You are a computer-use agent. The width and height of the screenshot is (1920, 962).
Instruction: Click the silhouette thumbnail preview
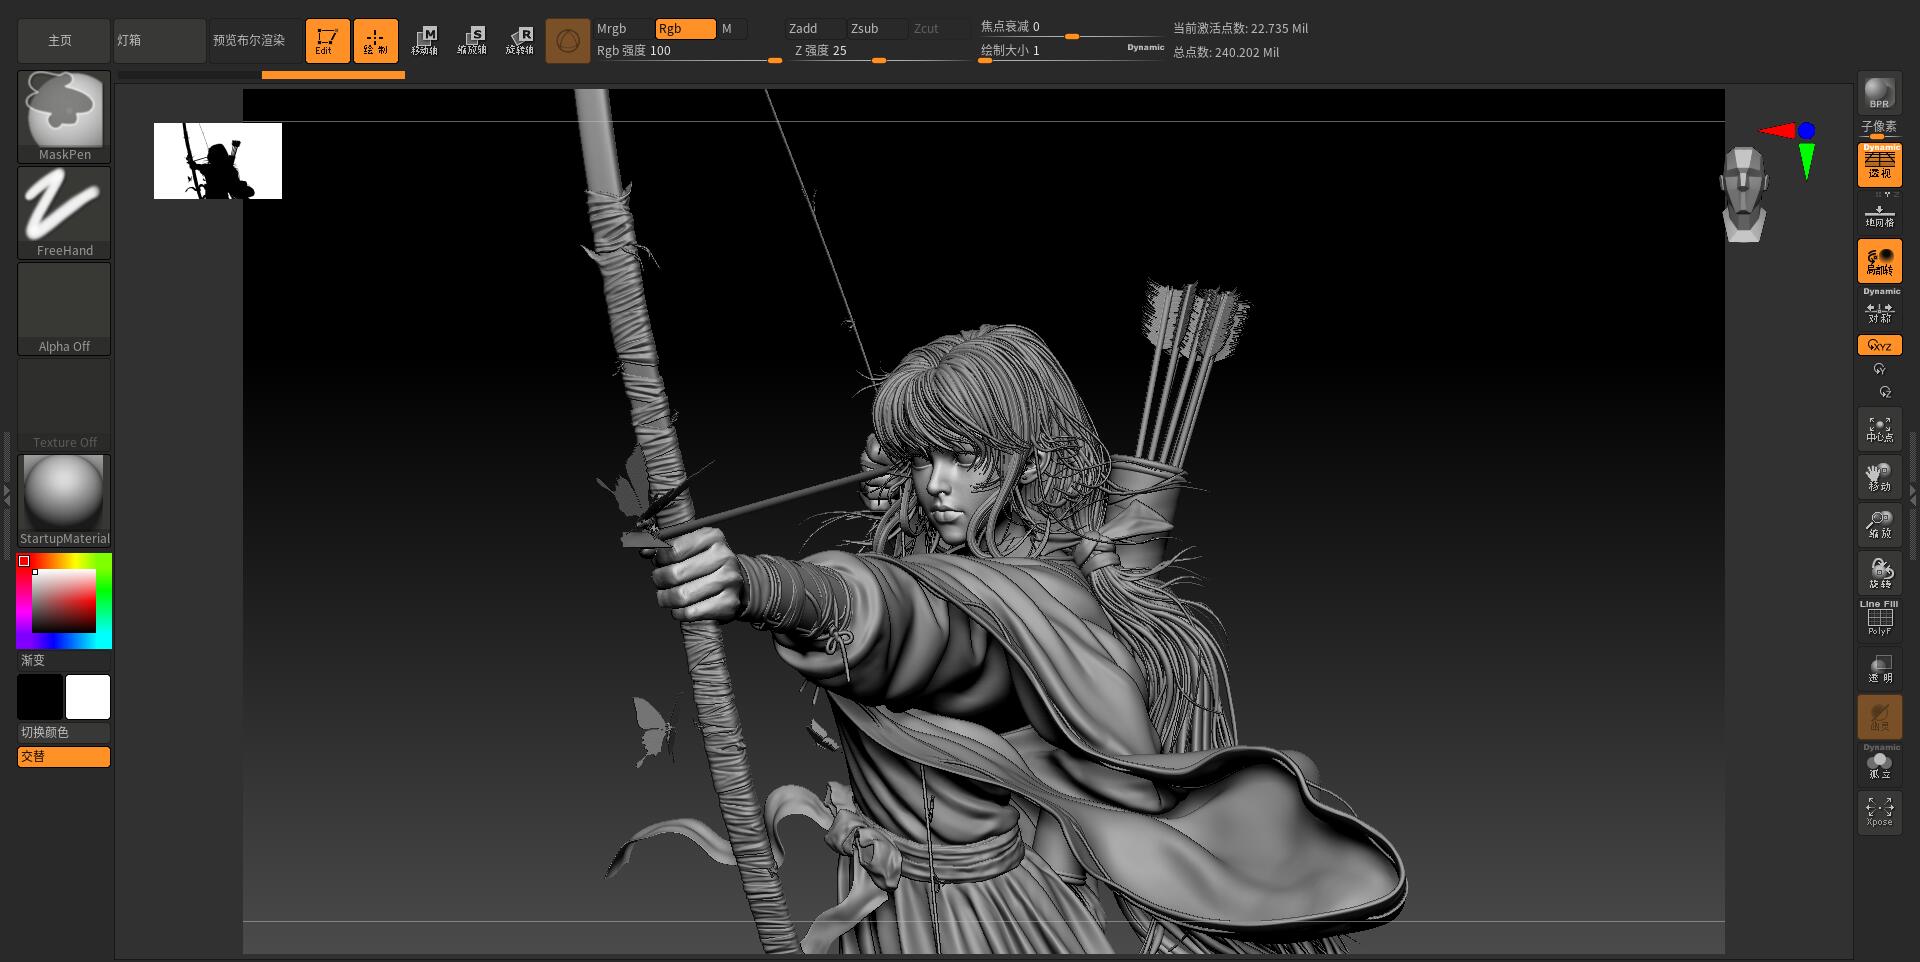[x=218, y=161]
